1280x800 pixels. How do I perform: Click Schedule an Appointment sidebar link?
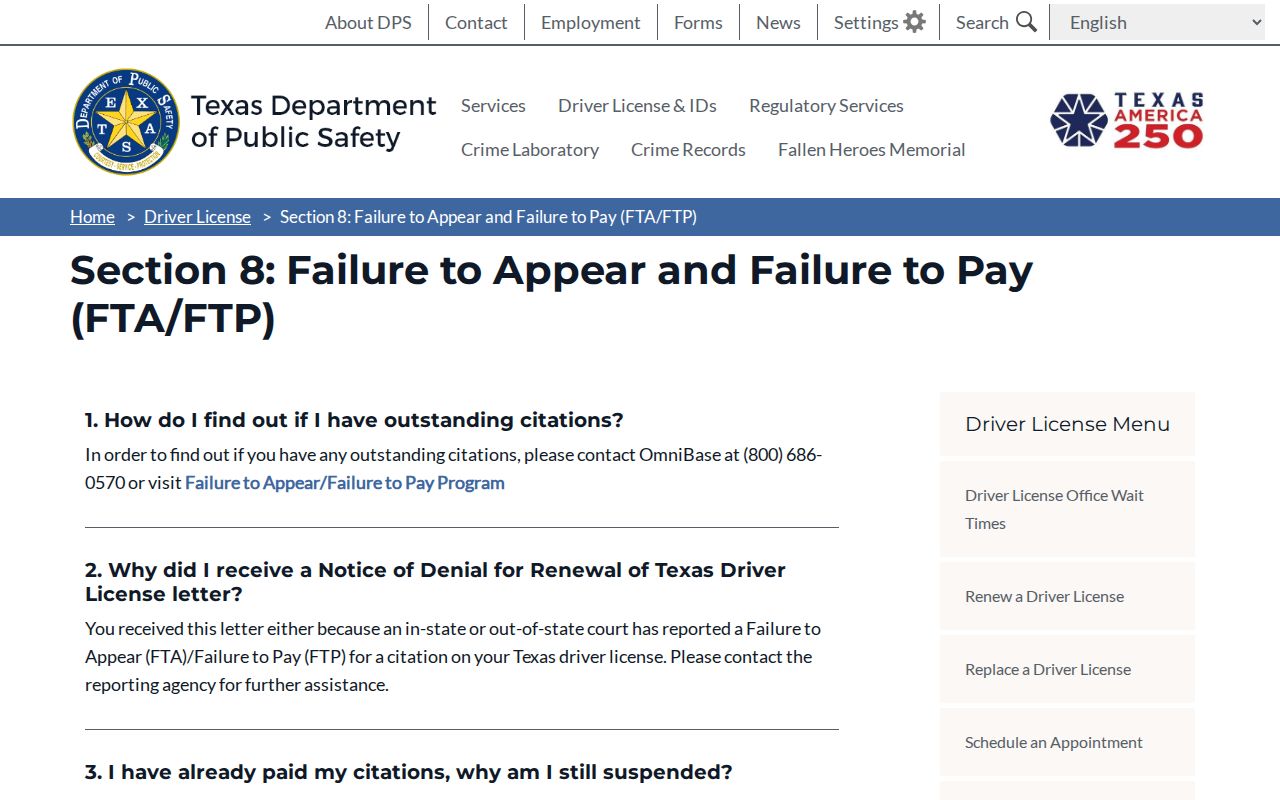[1067, 742]
